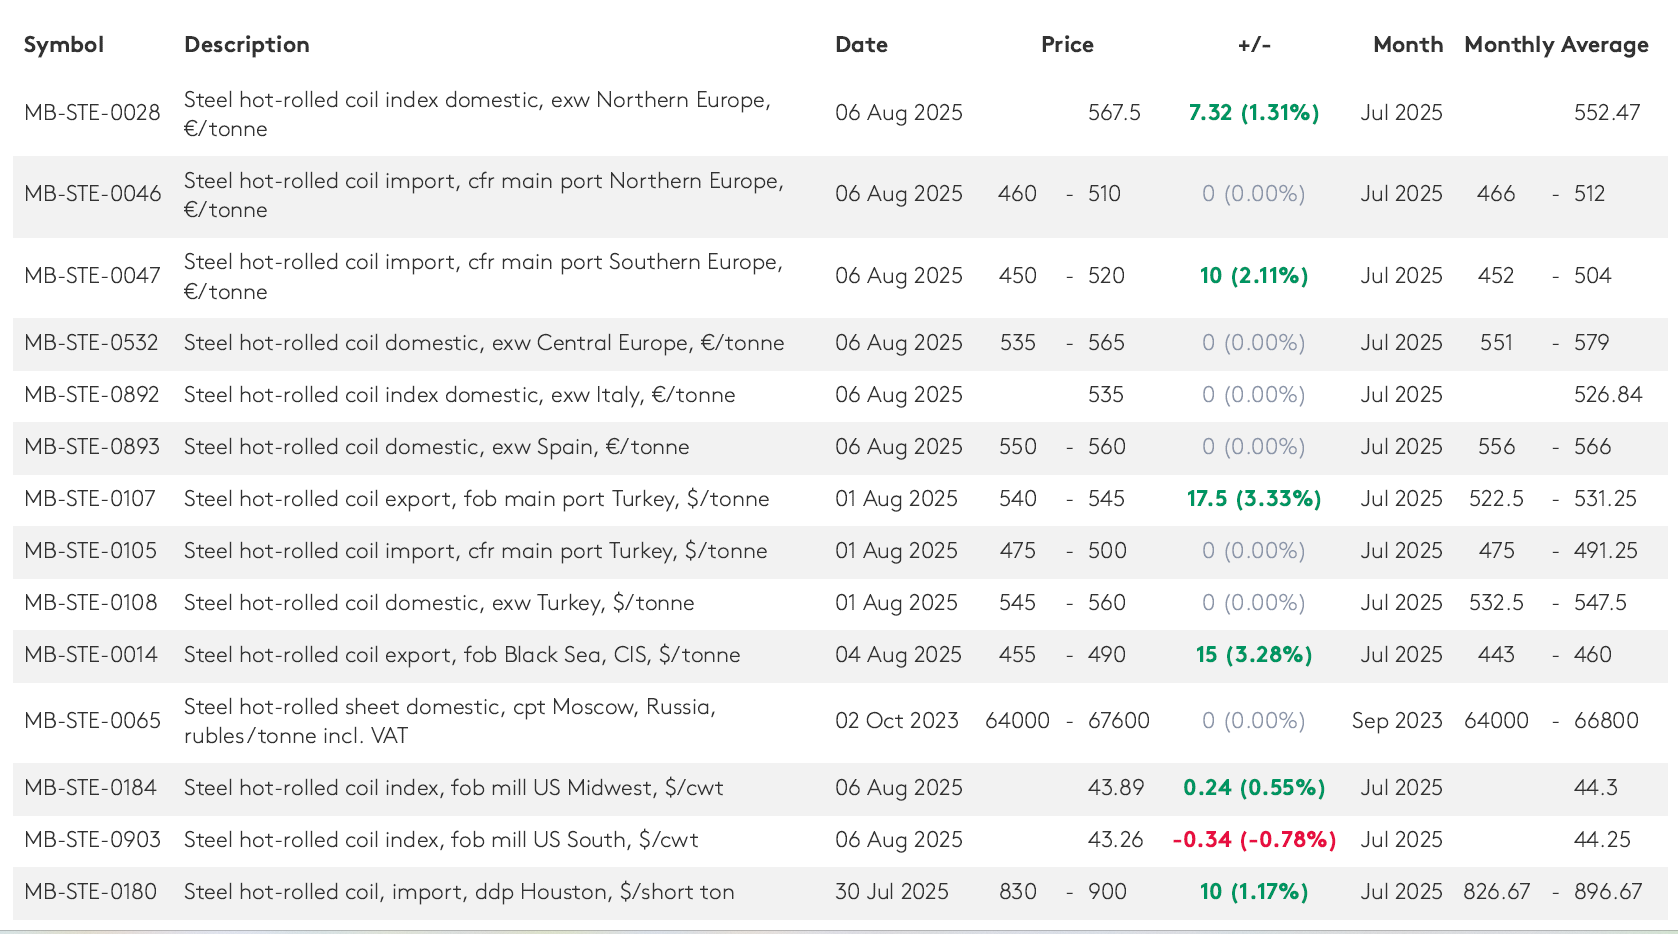Select the Price column header
Image resolution: width=1678 pixels, height=934 pixels.
(x=1067, y=45)
